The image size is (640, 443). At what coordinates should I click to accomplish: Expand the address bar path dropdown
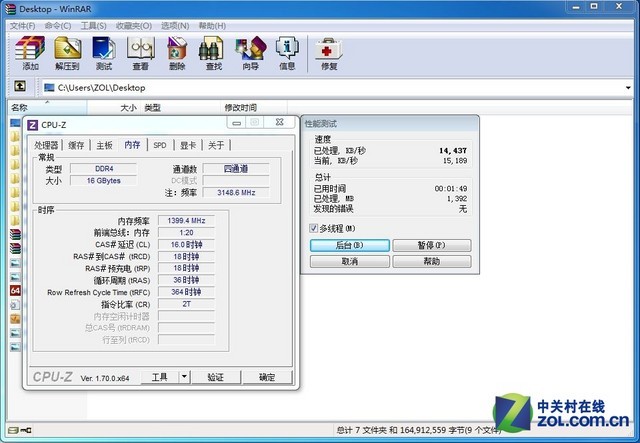627,87
